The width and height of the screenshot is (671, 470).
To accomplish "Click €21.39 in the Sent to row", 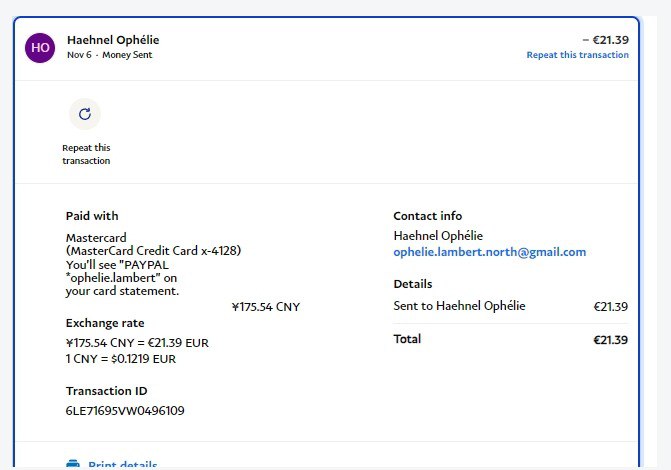I will coord(611,306).
